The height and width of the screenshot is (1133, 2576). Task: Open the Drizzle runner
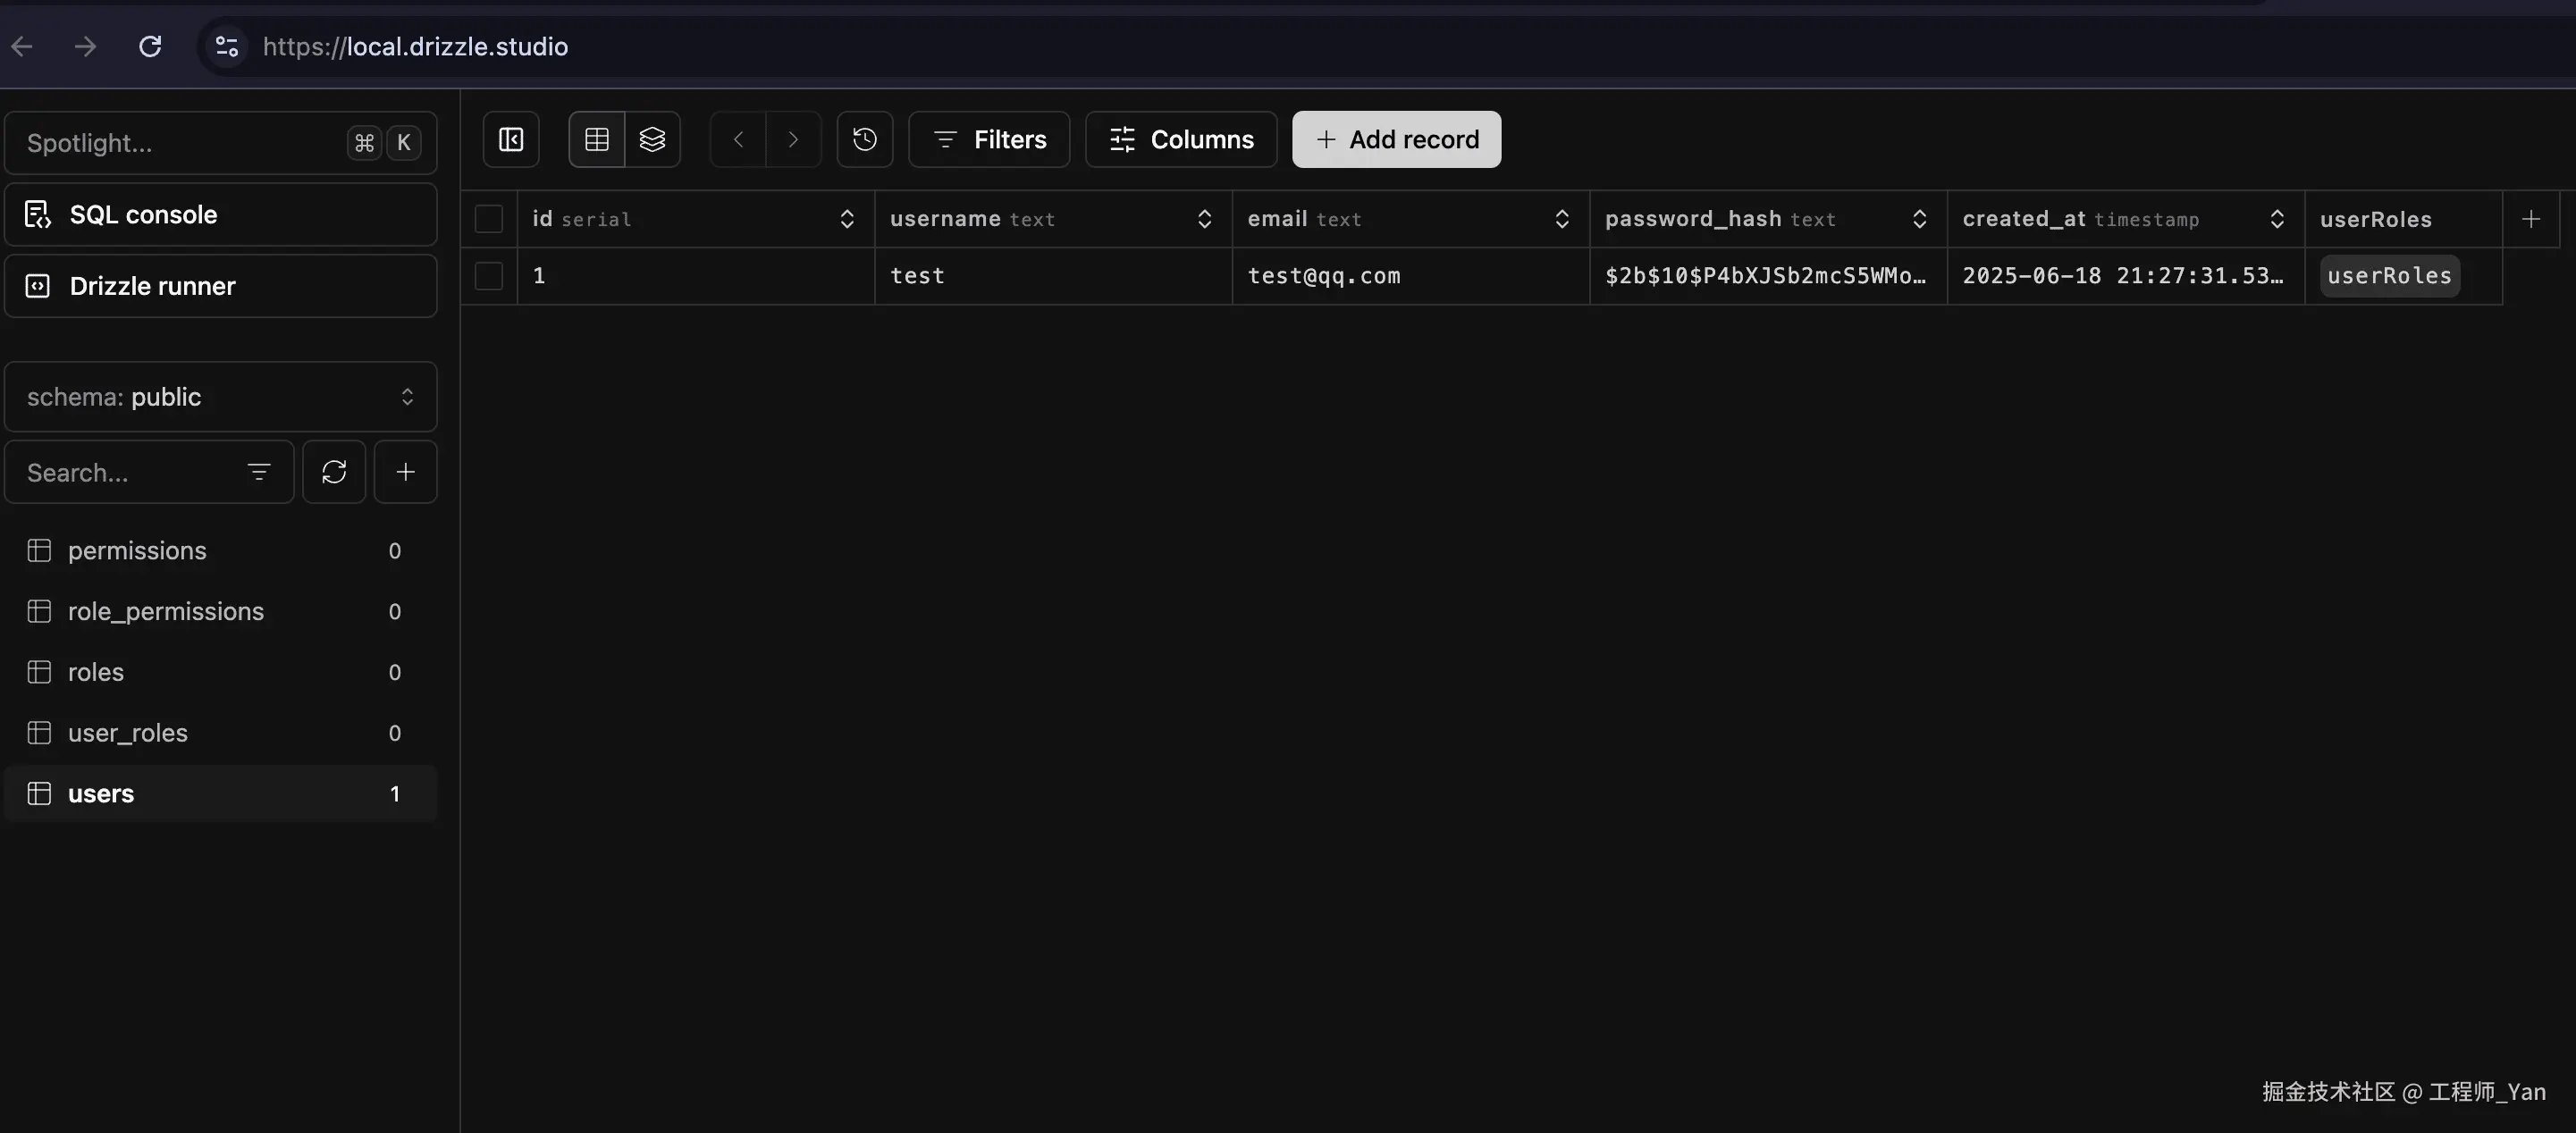220,286
